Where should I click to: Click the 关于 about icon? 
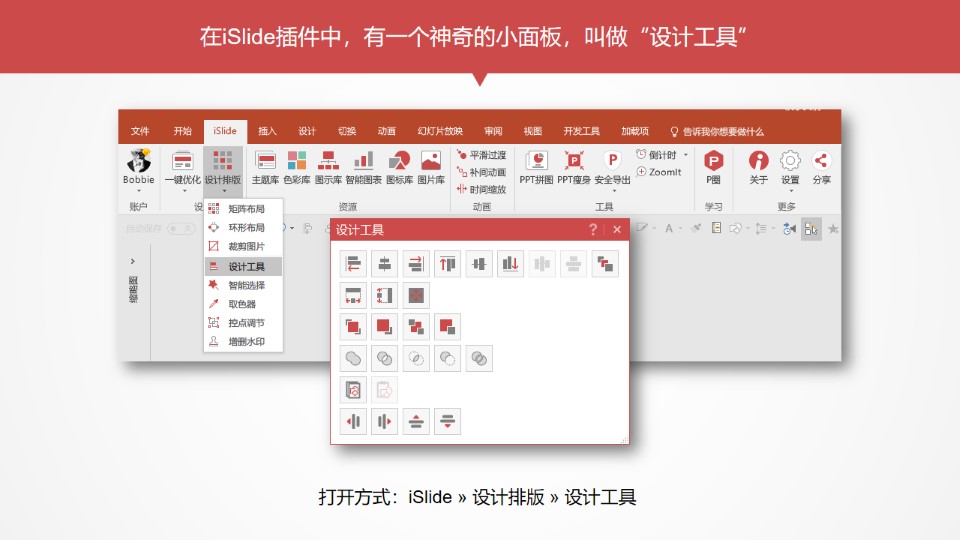point(759,167)
